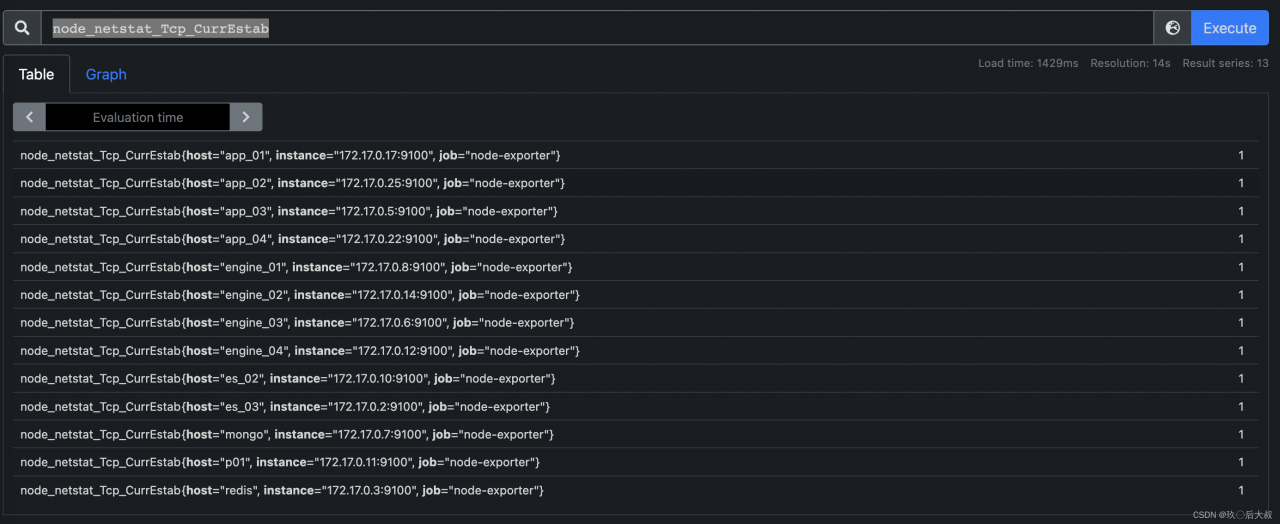Step evaluation time forward with right chevron
The width and height of the screenshot is (1280, 524).
[246, 117]
